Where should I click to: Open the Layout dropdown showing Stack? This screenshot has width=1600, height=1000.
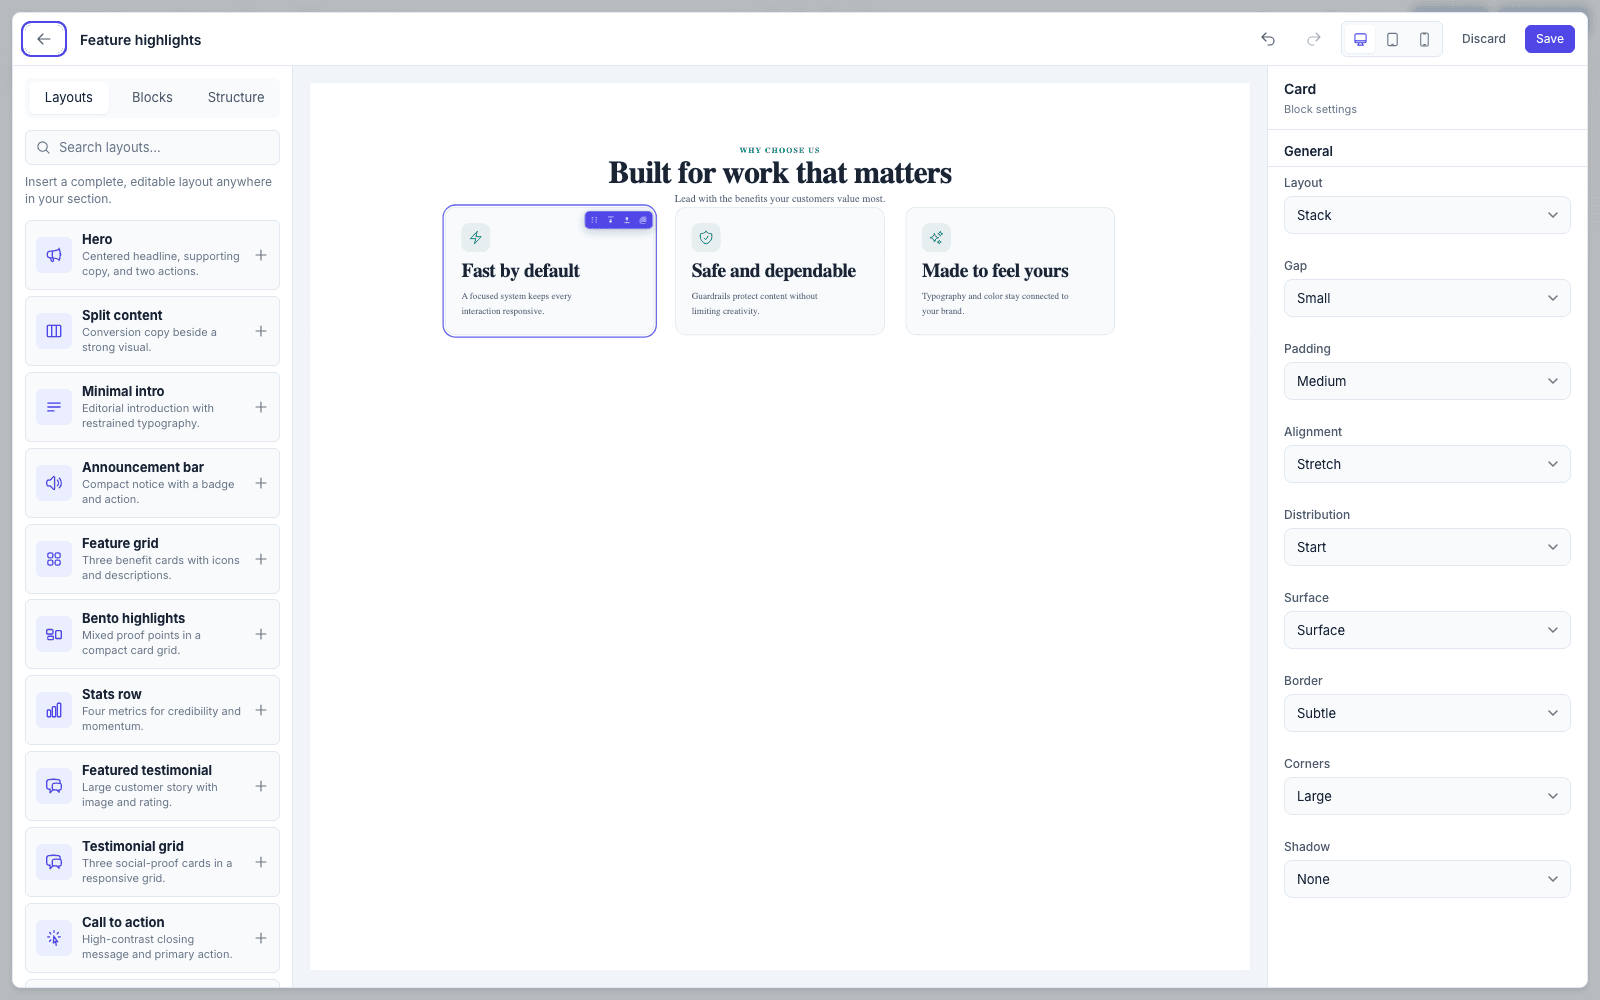1427,215
